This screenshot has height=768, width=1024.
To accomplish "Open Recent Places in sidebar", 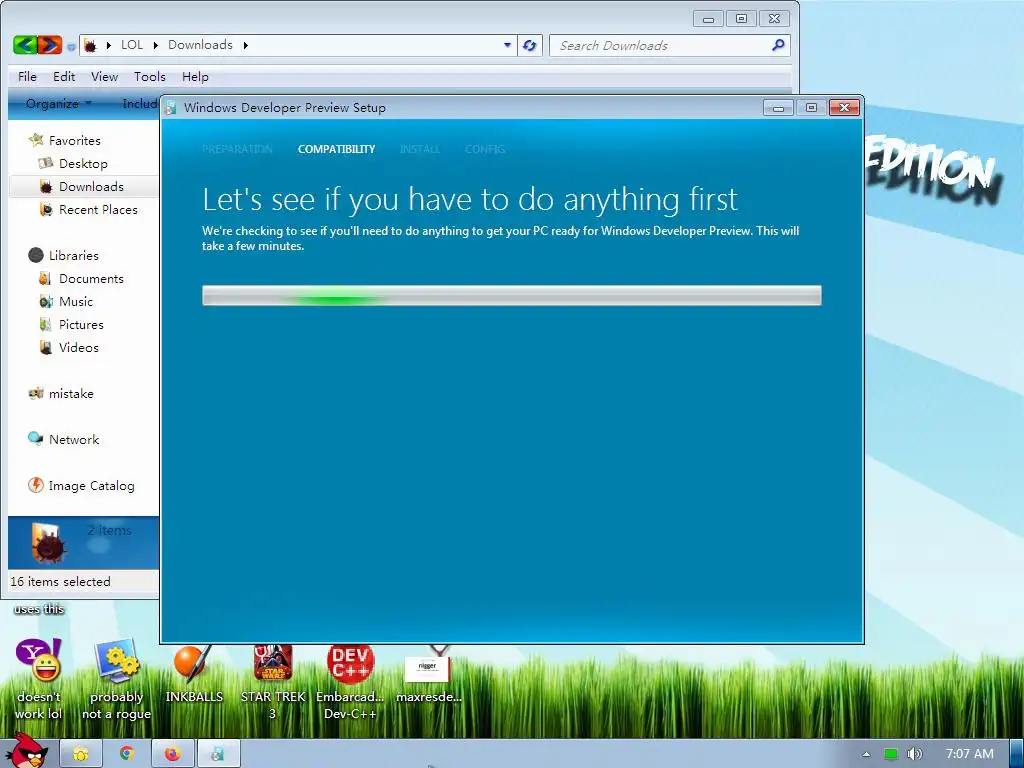I will pos(98,210).
